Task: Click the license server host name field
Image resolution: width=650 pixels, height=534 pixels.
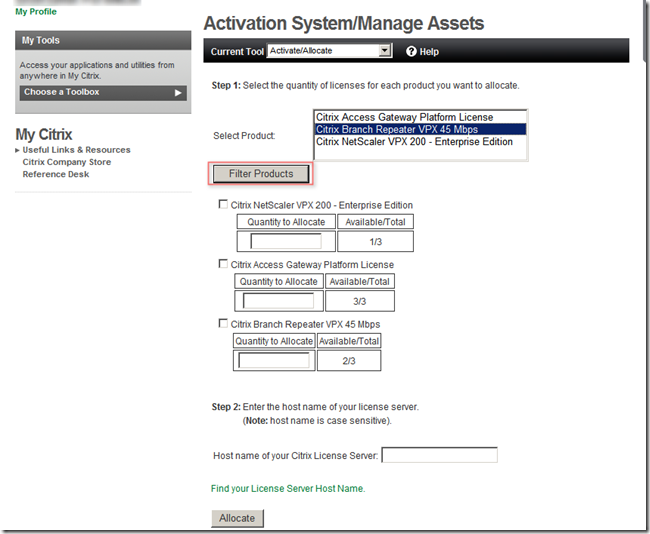Action: (439, 455)
